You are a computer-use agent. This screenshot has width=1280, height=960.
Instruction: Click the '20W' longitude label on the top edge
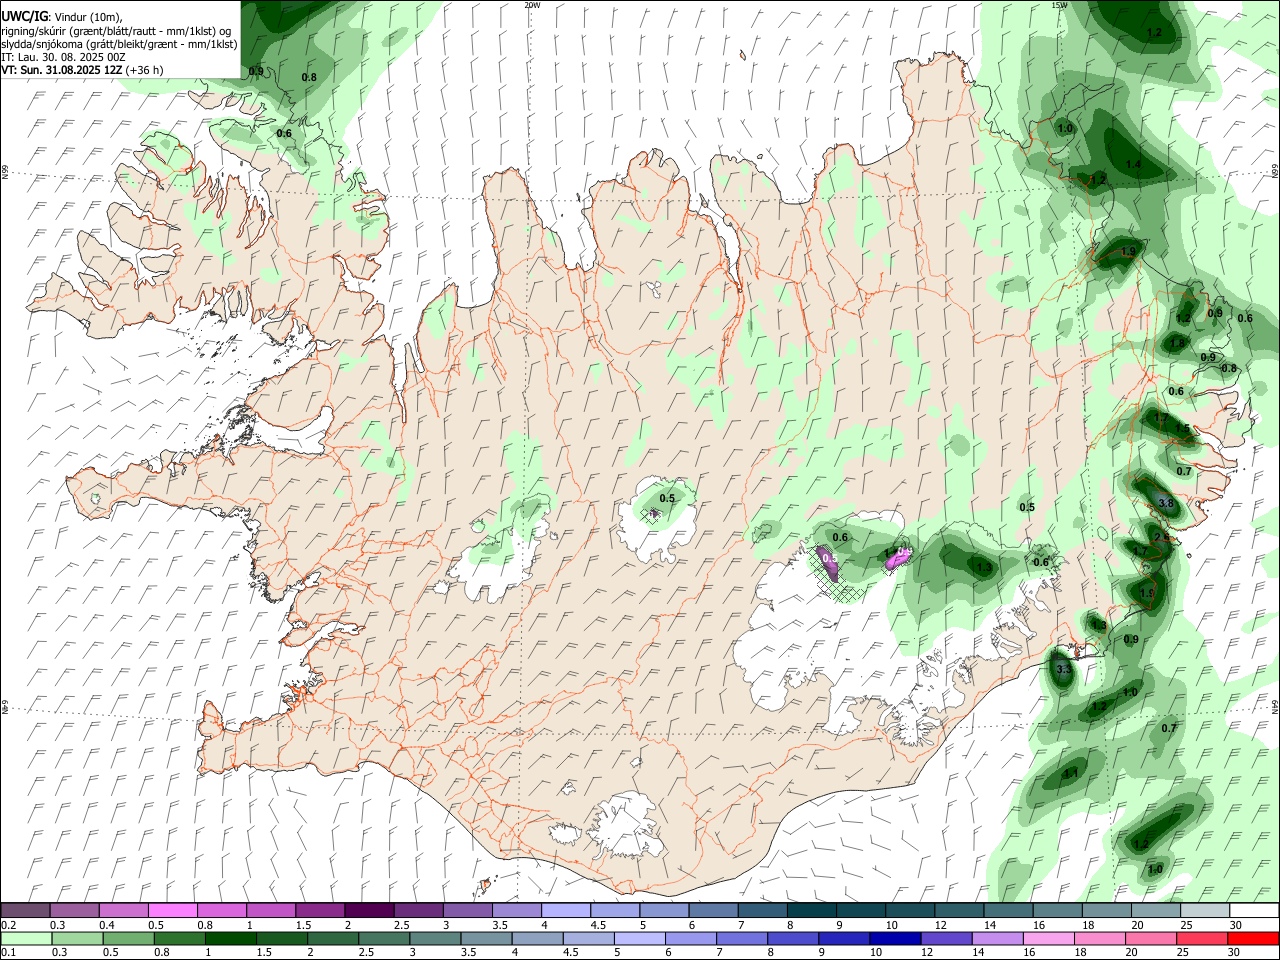click(x=532, y=5)
